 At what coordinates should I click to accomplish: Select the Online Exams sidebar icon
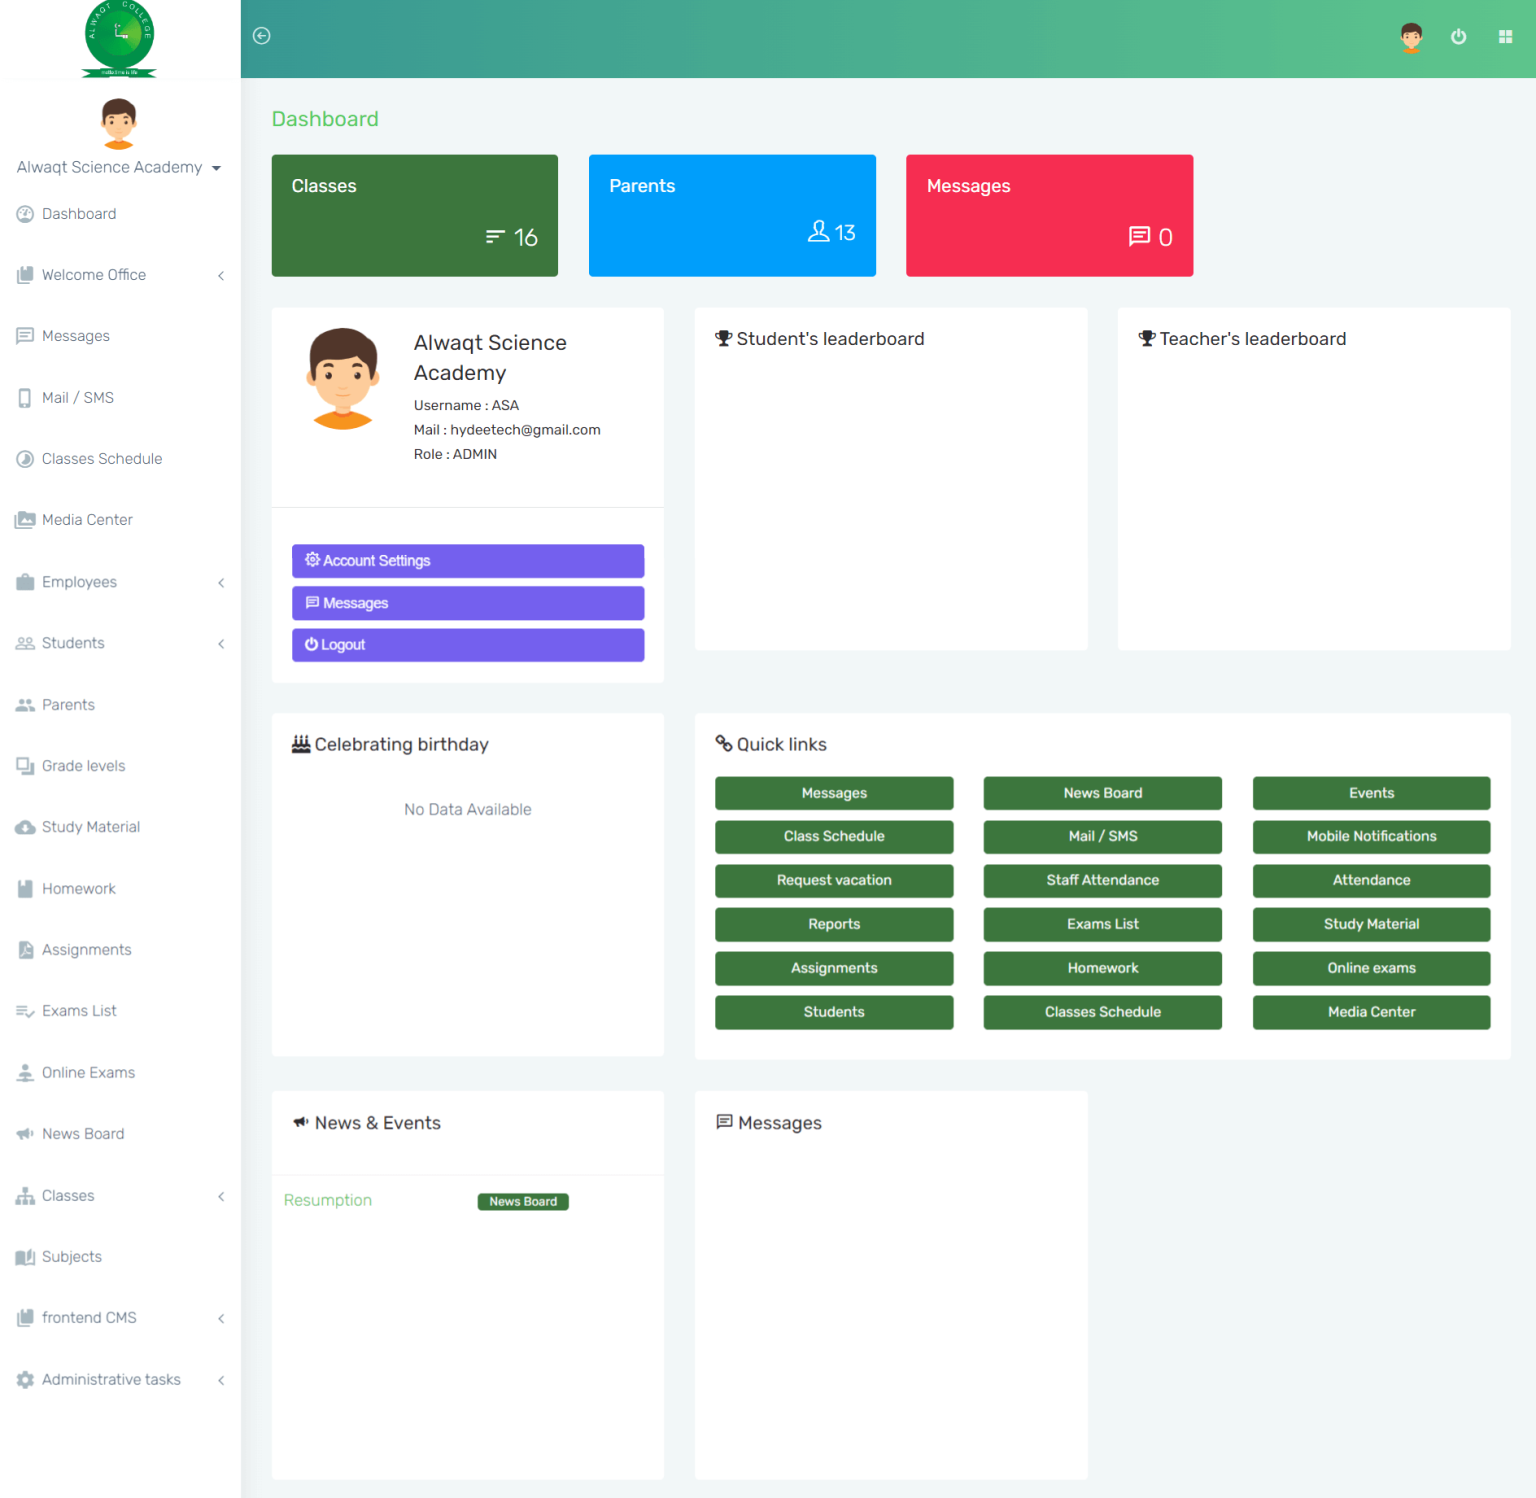click(24, 1072)
